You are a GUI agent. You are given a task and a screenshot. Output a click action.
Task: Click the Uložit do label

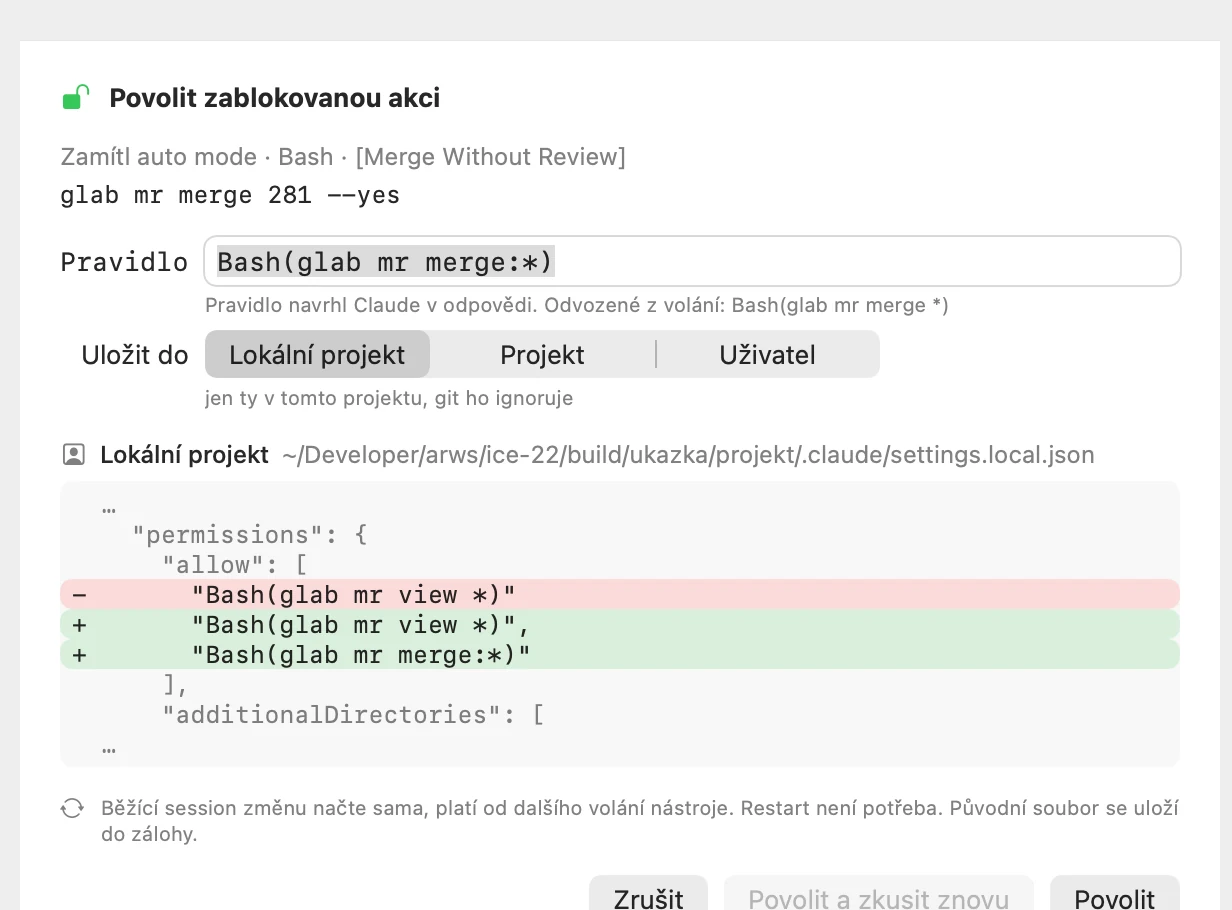[135, 355]
